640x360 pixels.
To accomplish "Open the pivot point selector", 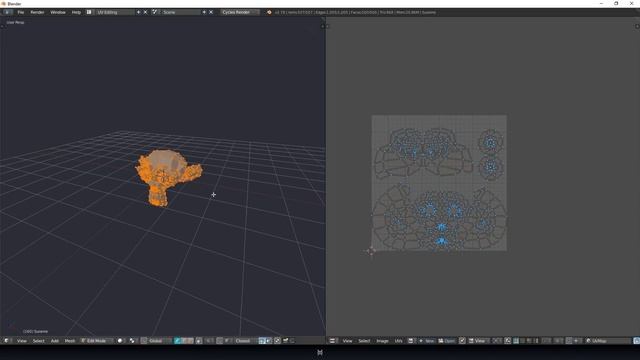I will pyautogui.click(x=132, y=341).
